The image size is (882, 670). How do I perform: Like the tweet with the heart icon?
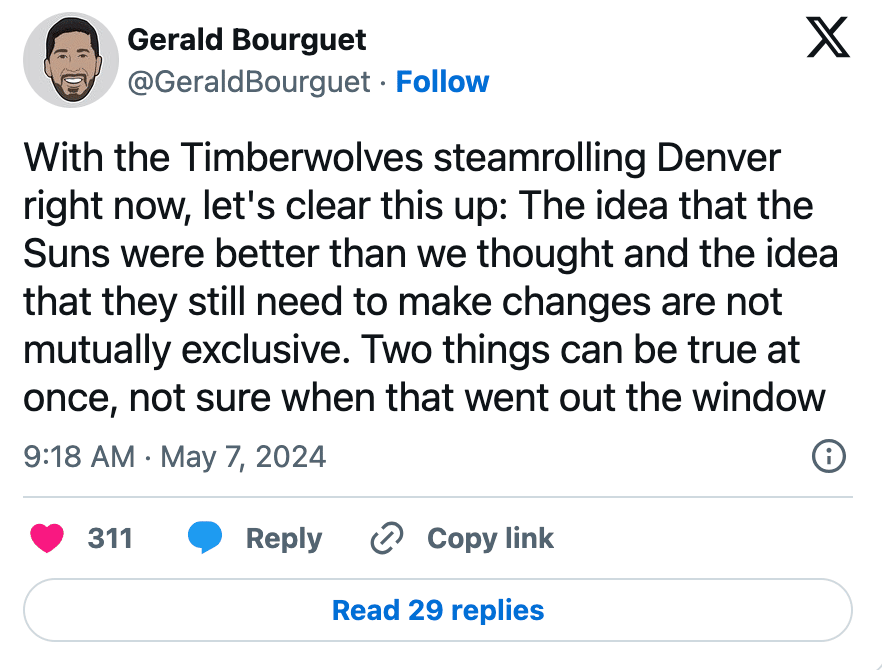pyautogui.click(x=47, y=538)
